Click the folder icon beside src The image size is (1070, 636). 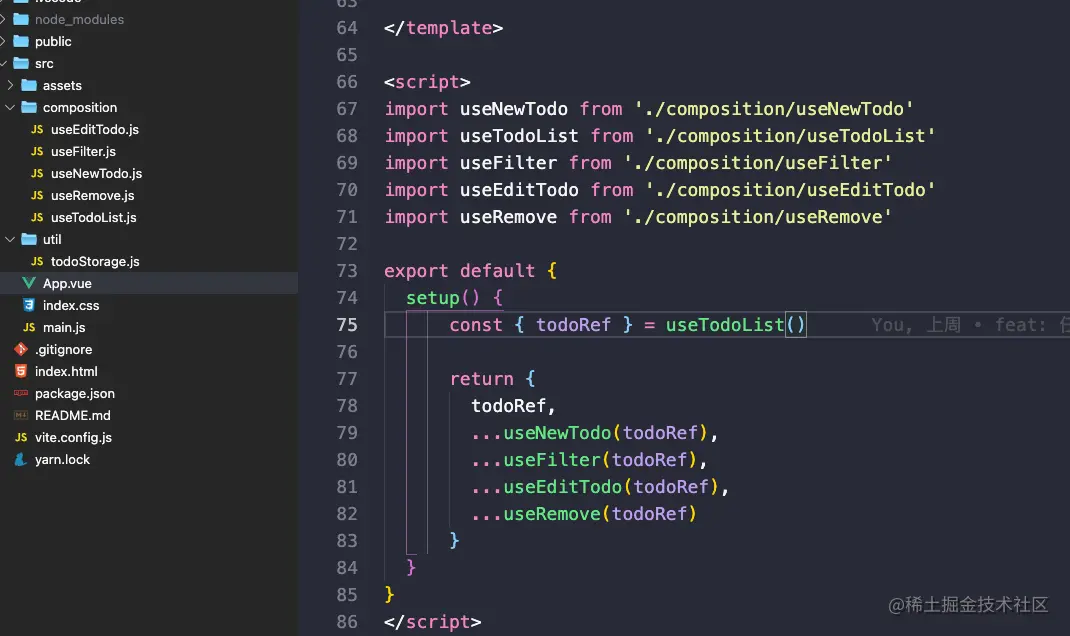click(x=21, y=63)
